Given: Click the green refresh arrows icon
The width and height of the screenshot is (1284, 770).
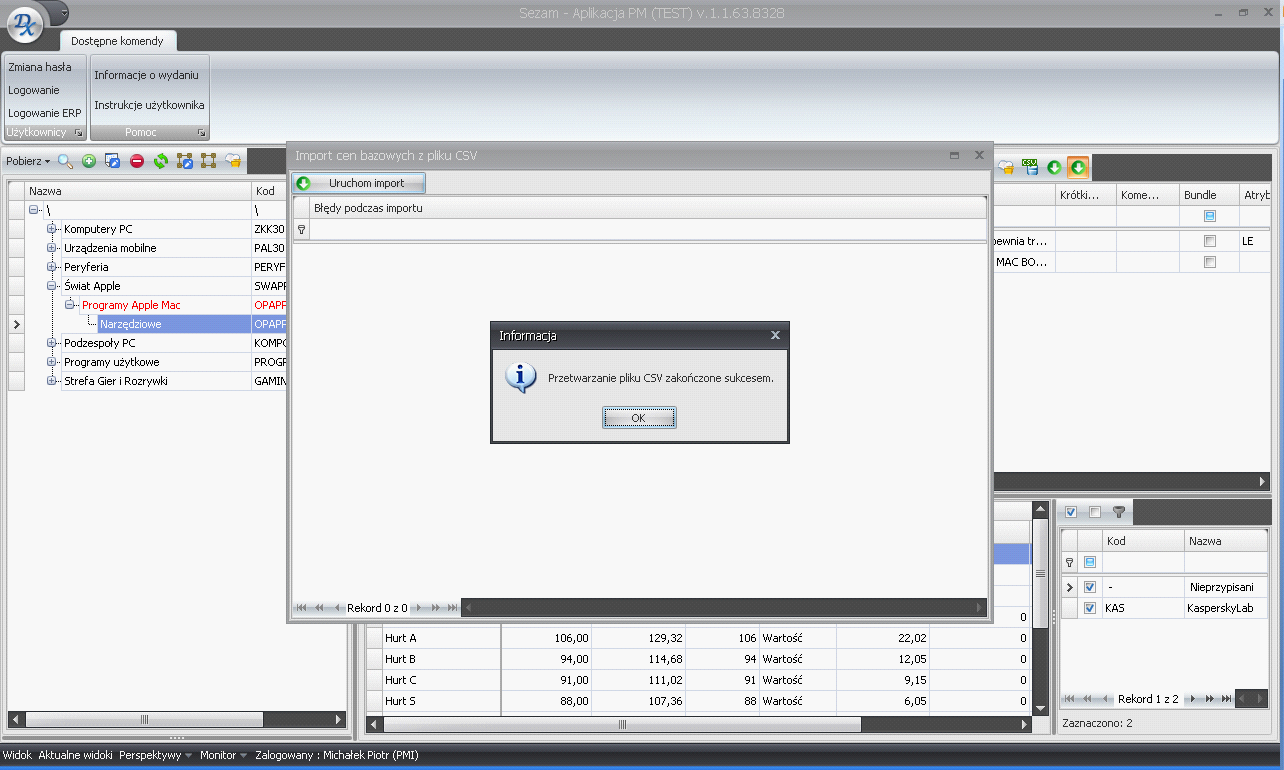Looking at the screenshot, I should (160, 161).
